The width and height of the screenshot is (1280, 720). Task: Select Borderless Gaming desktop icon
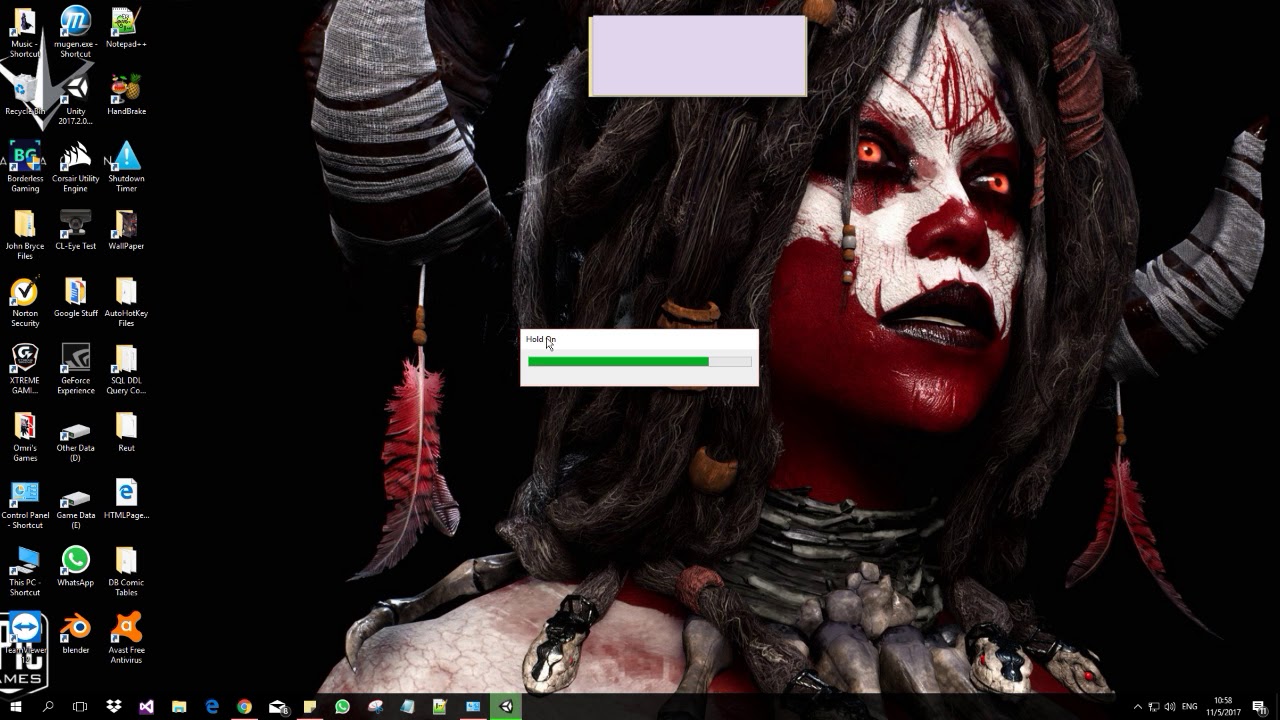tap(25, 167)
